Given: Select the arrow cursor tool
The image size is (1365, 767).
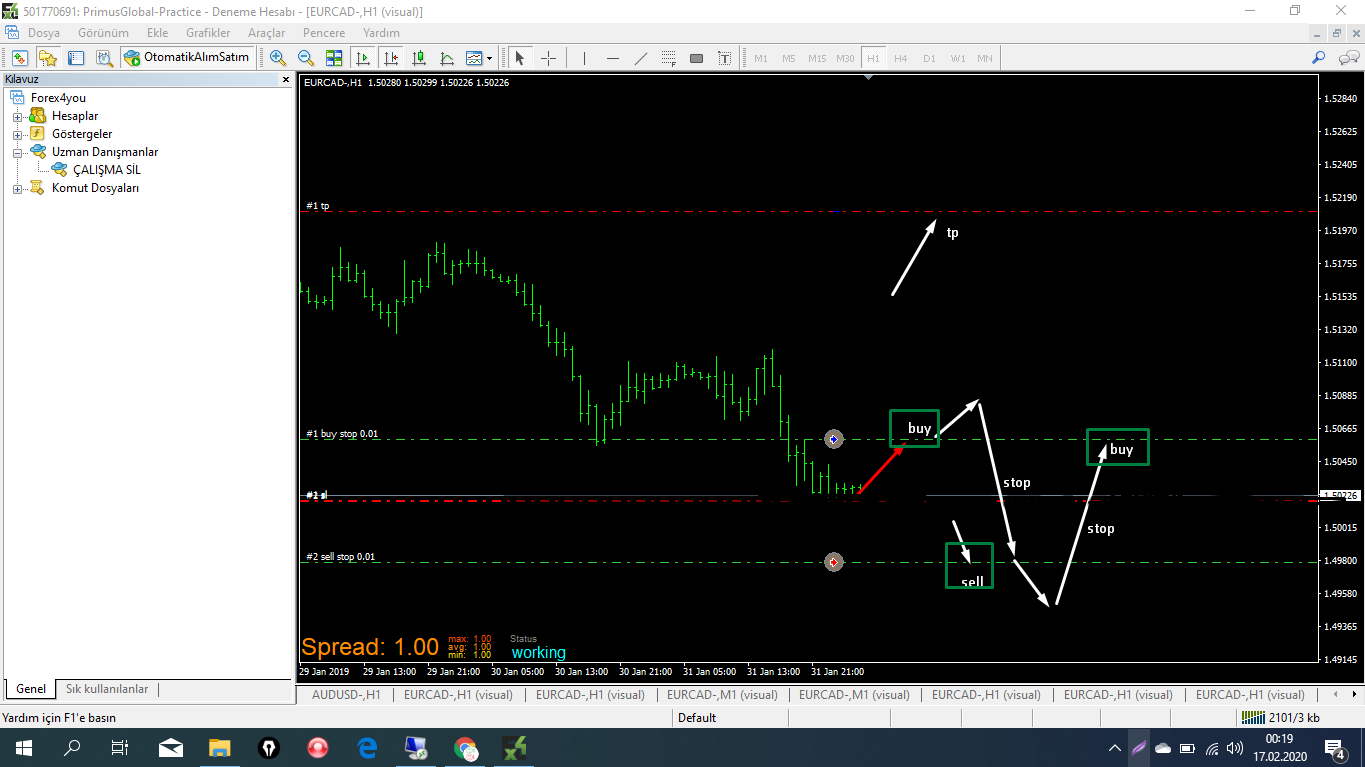Looking at the screenshot, I should point(520,58).
